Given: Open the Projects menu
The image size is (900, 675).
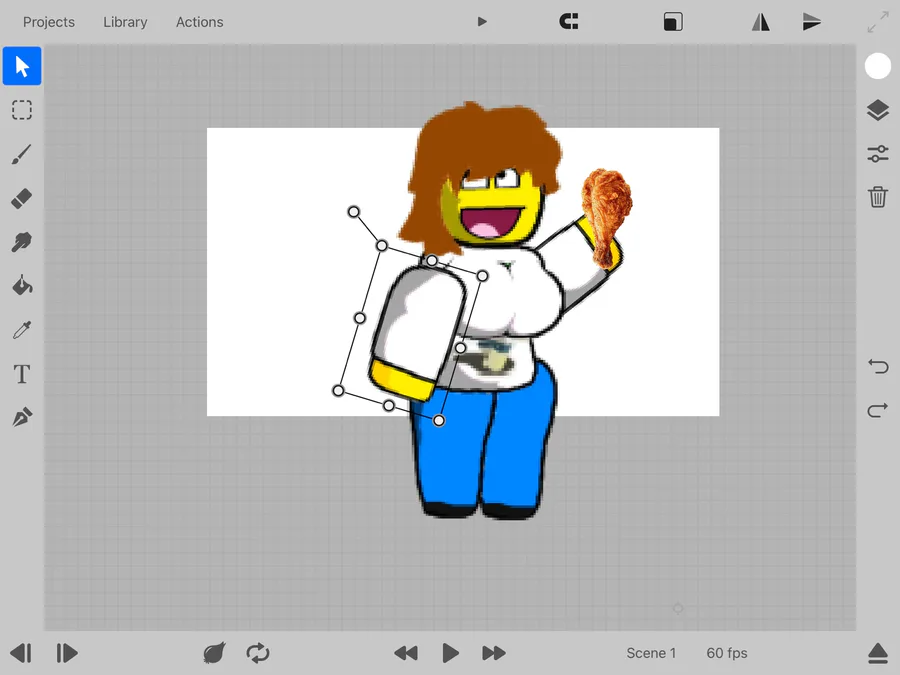Looking at the screenshot, I should pyautogui.click(x=49, y=22).
